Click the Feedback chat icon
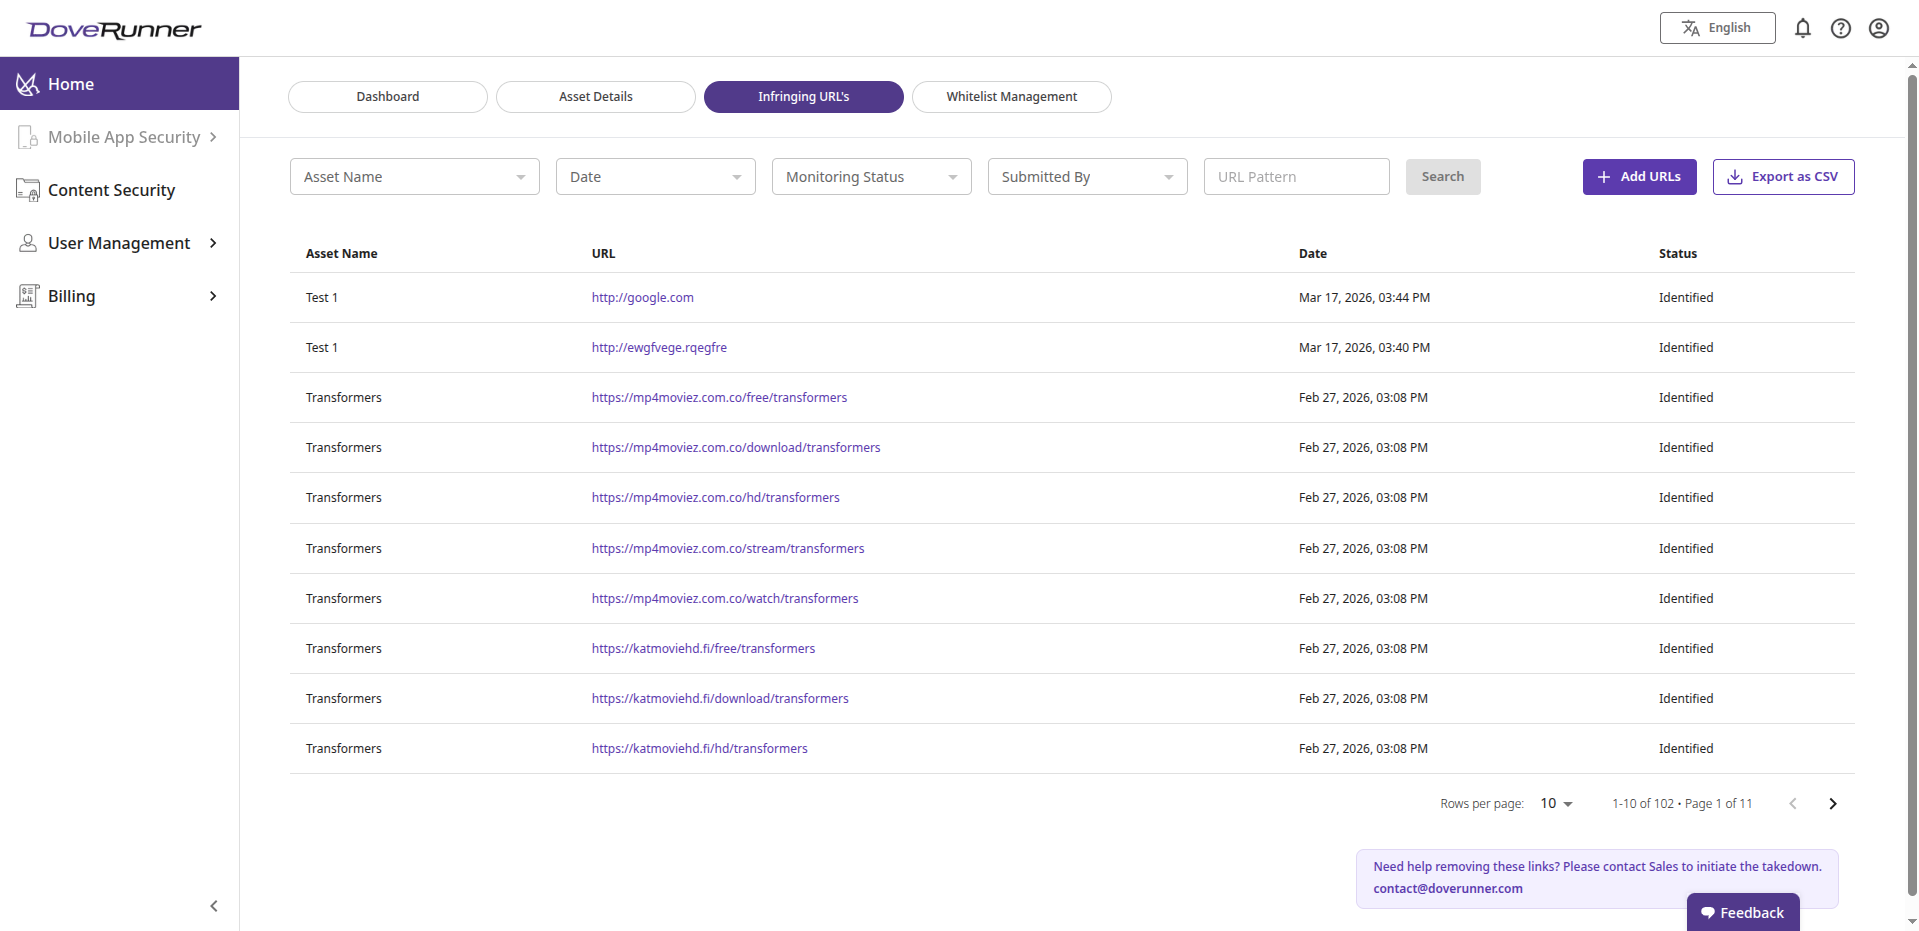The height and width of the screenshot is (931, 1919). coord(1710,912)
